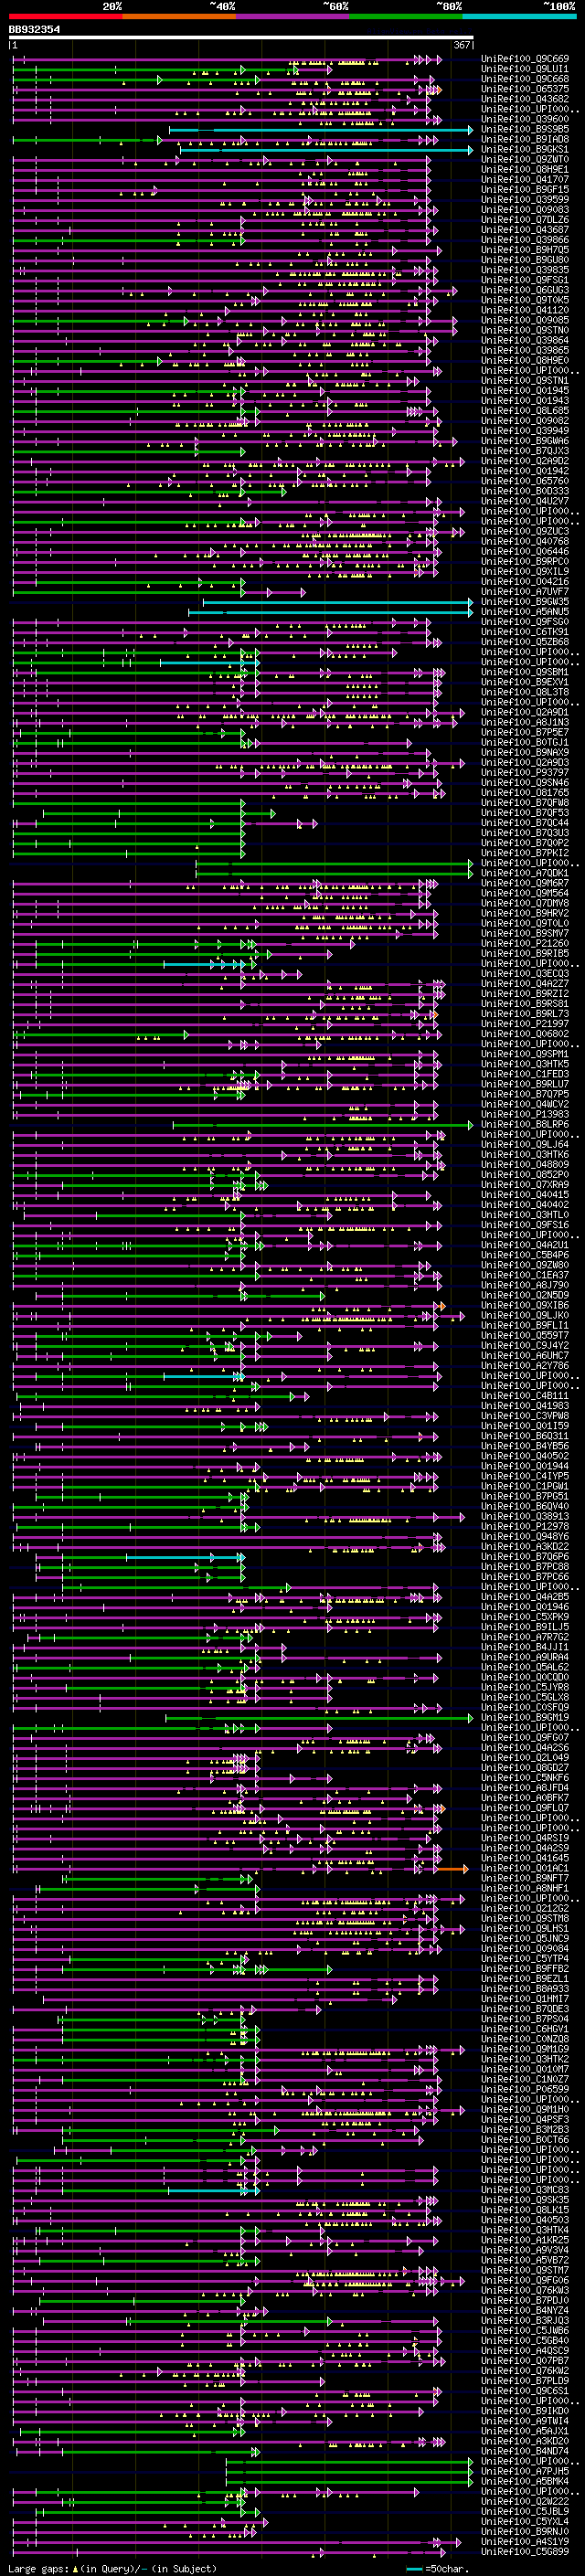585x2576 pixels.
Task: Select subject label UniRef100_Q9LHS1
Action: tap(525, 1929)
